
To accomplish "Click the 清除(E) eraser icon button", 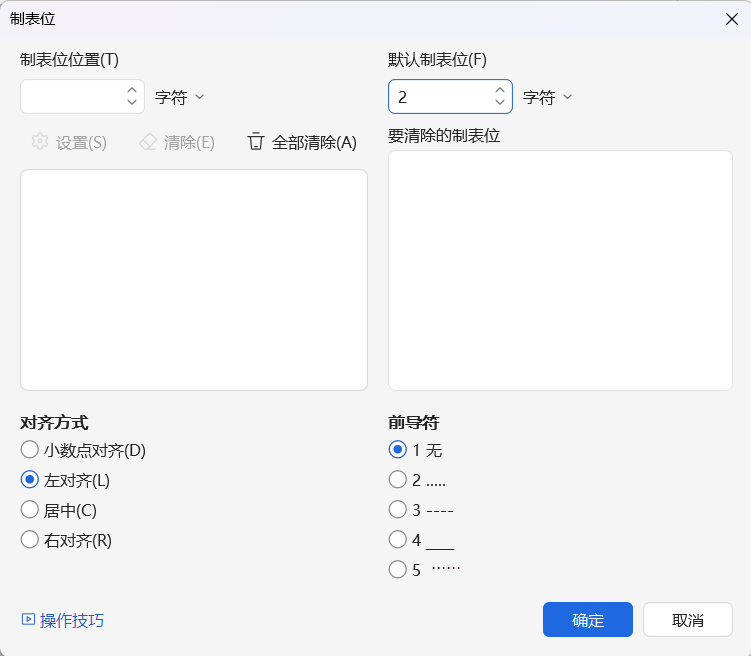I will (x=177, y=142).
